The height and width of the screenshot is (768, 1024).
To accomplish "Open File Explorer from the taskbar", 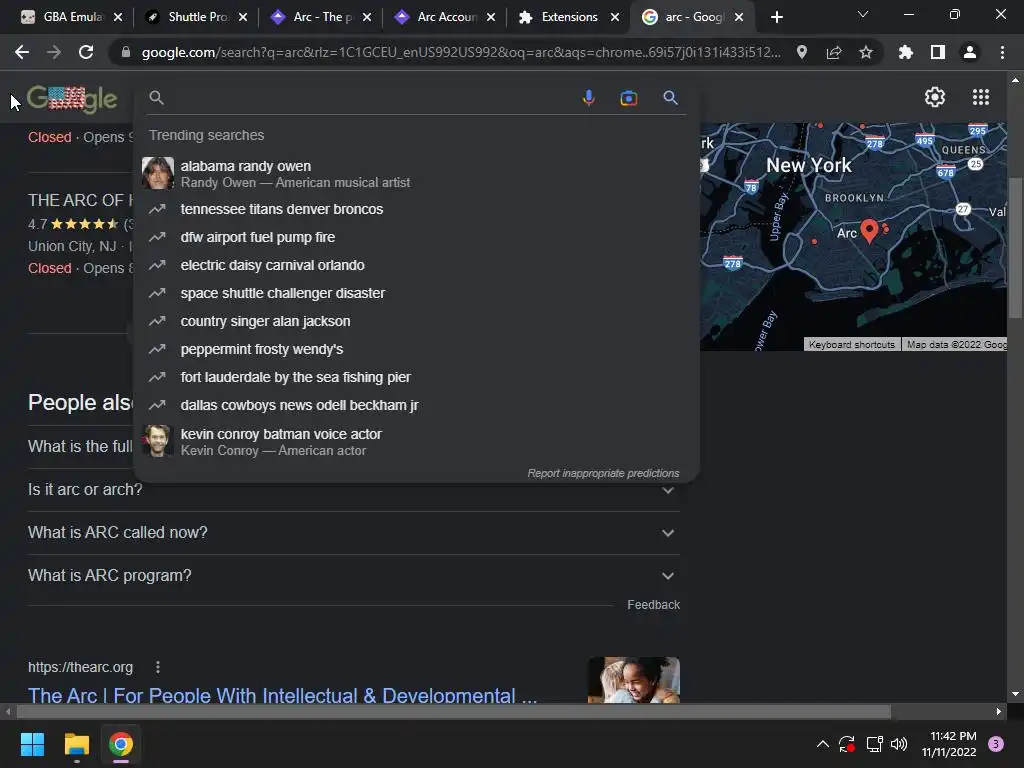I will coord(76,744).
